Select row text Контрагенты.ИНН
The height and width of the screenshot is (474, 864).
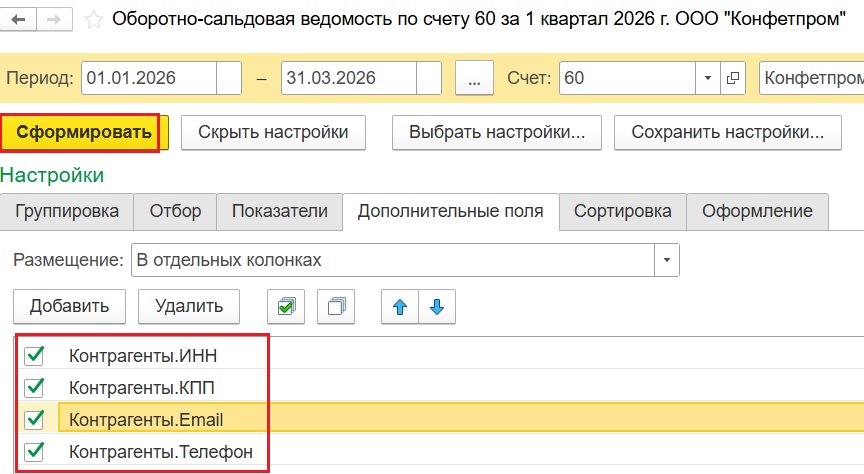(x=143, y=356)
